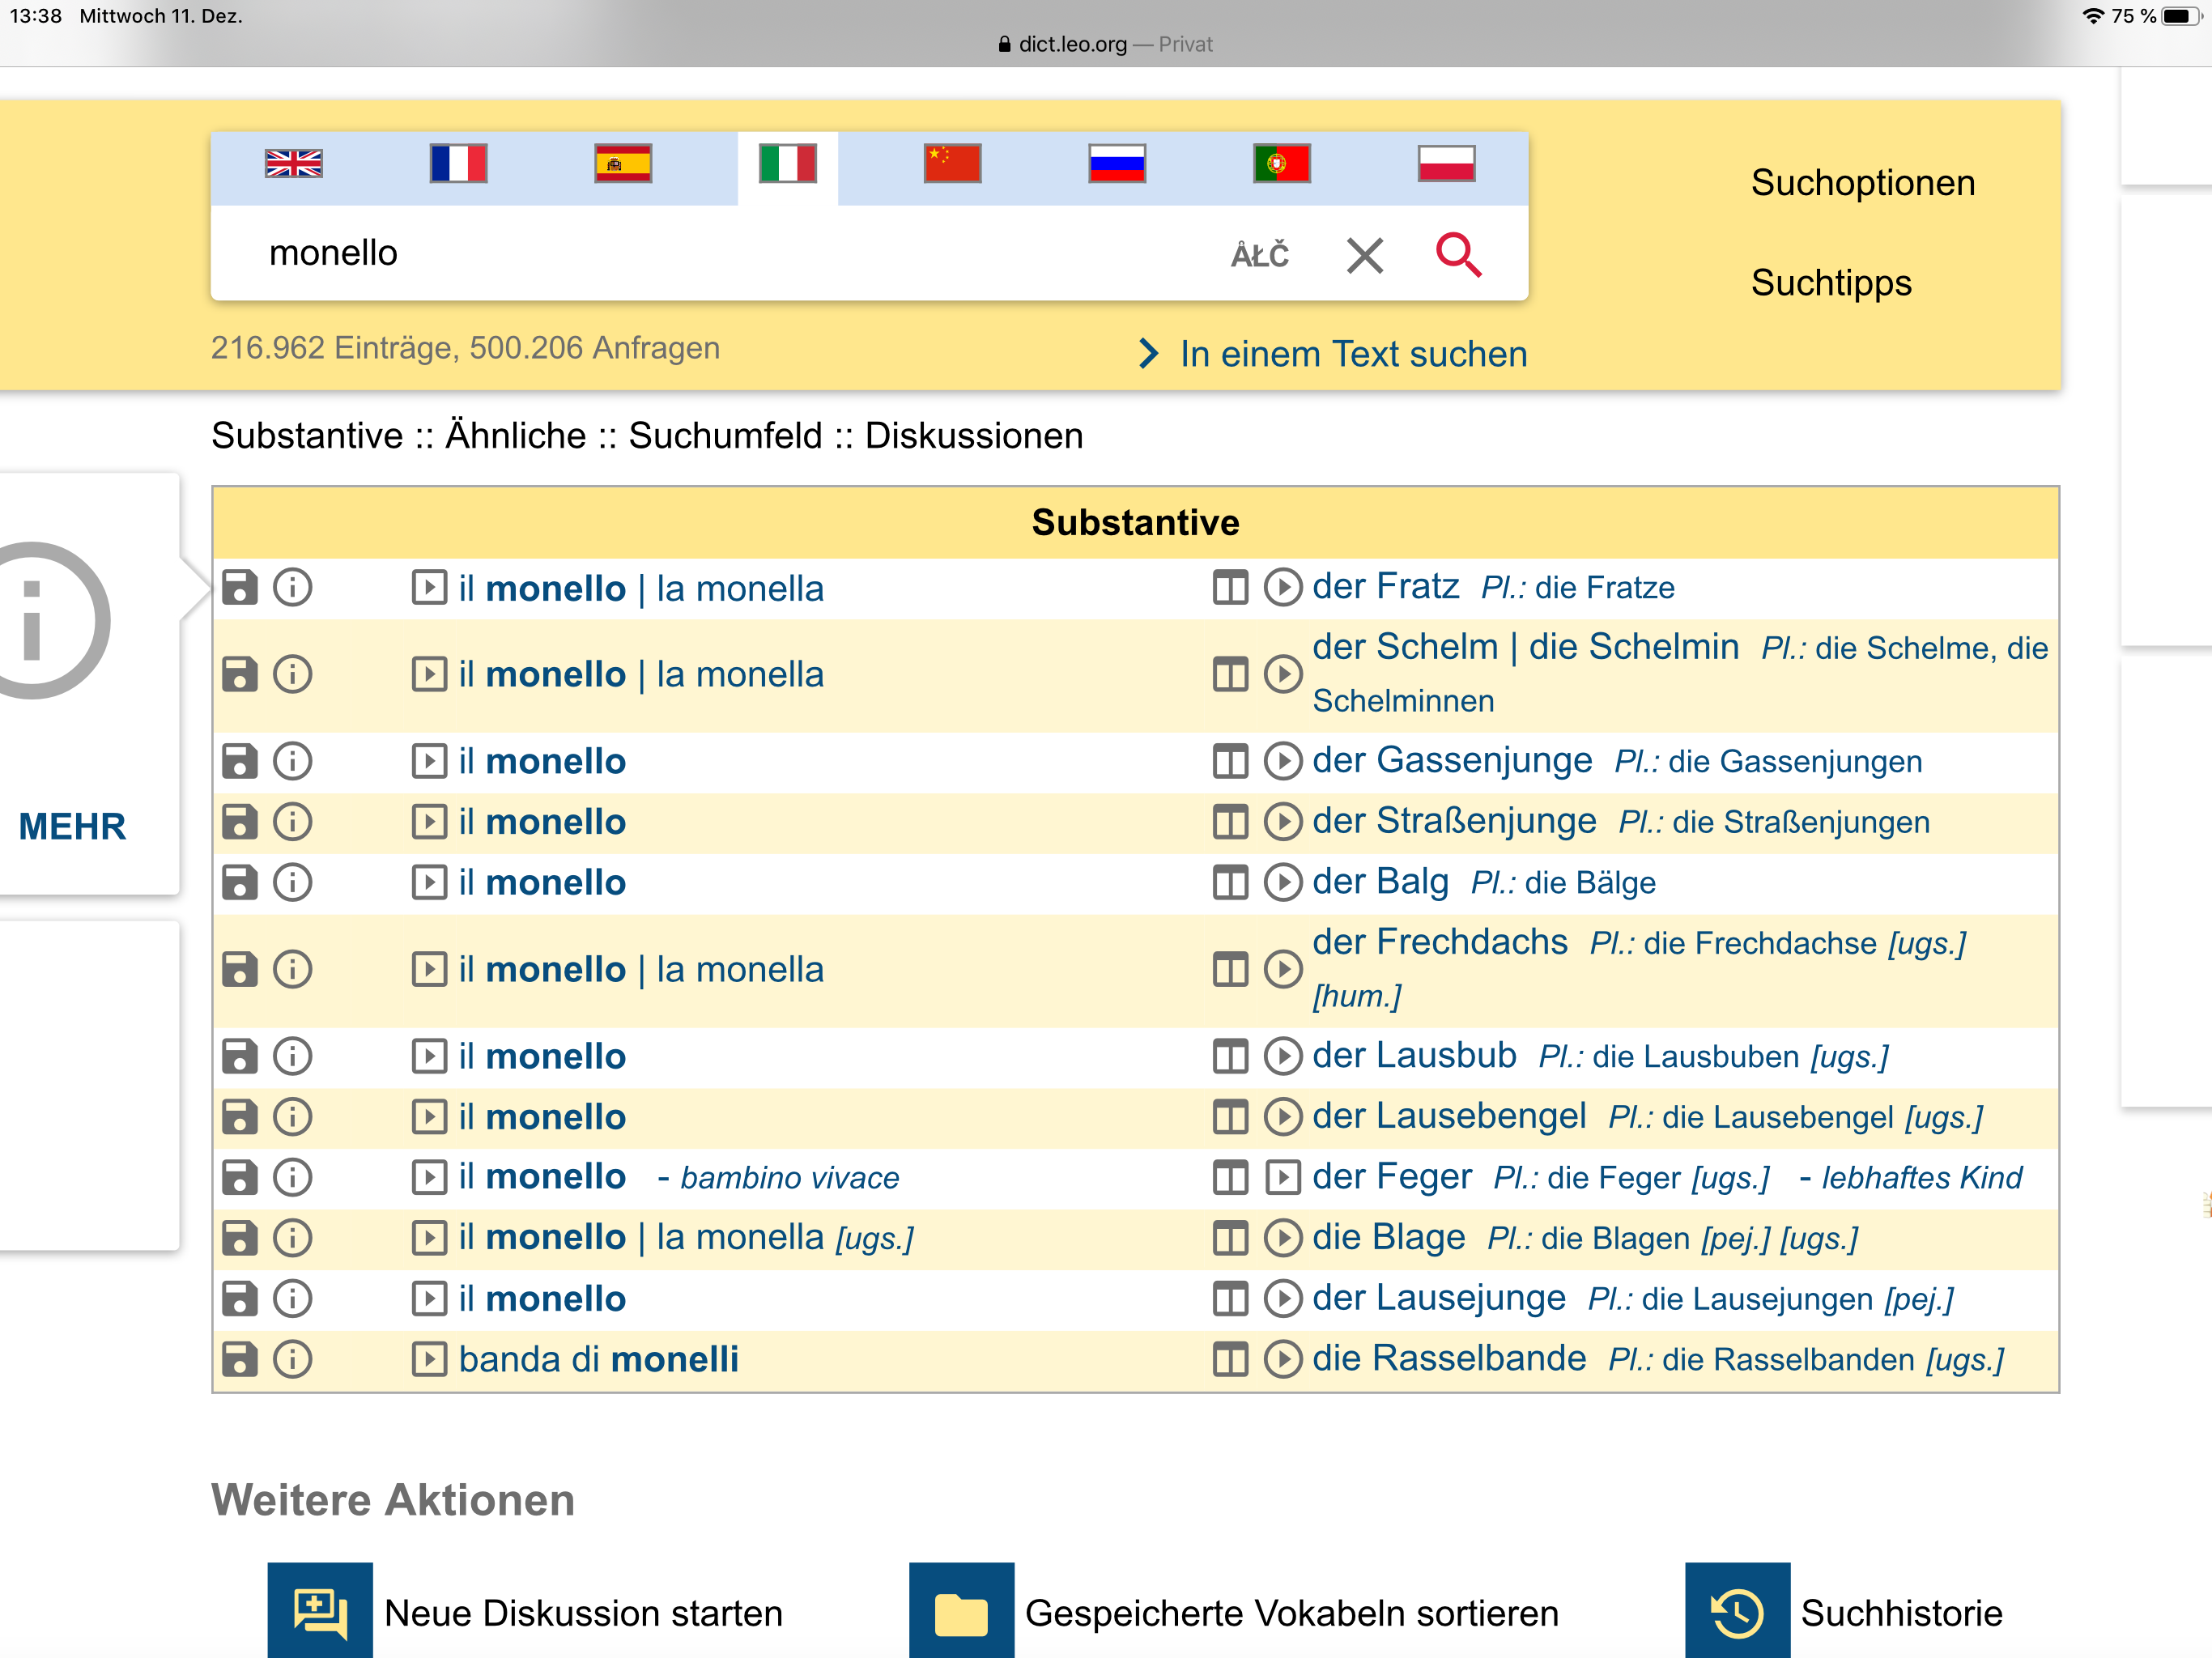Switch to the English flag dictionary
Image resolution: width=2212 pixels, height=1658 pixels.
pyautogui.click(x=293, y=164)
